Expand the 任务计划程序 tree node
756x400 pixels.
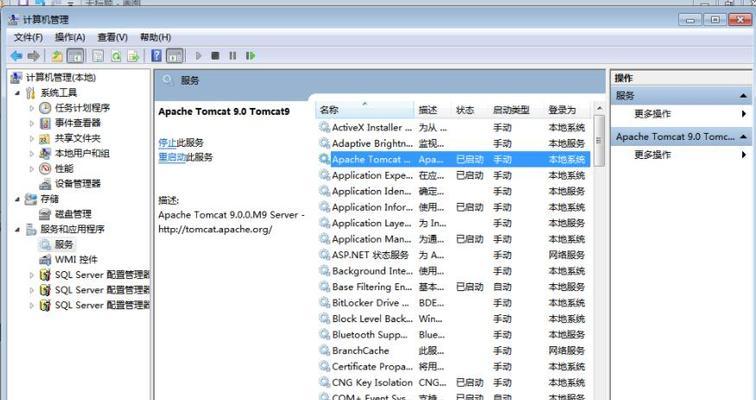tap(32, 108)
